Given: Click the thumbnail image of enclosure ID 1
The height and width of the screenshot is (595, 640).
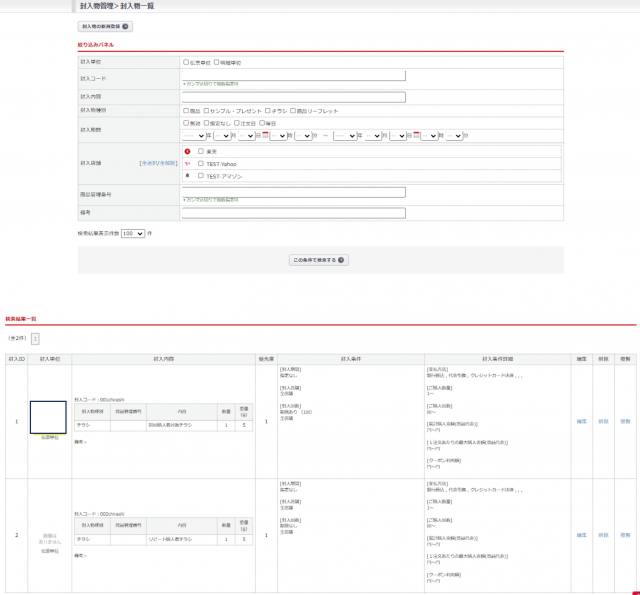Looking at the screenshot, I should 48,417.
